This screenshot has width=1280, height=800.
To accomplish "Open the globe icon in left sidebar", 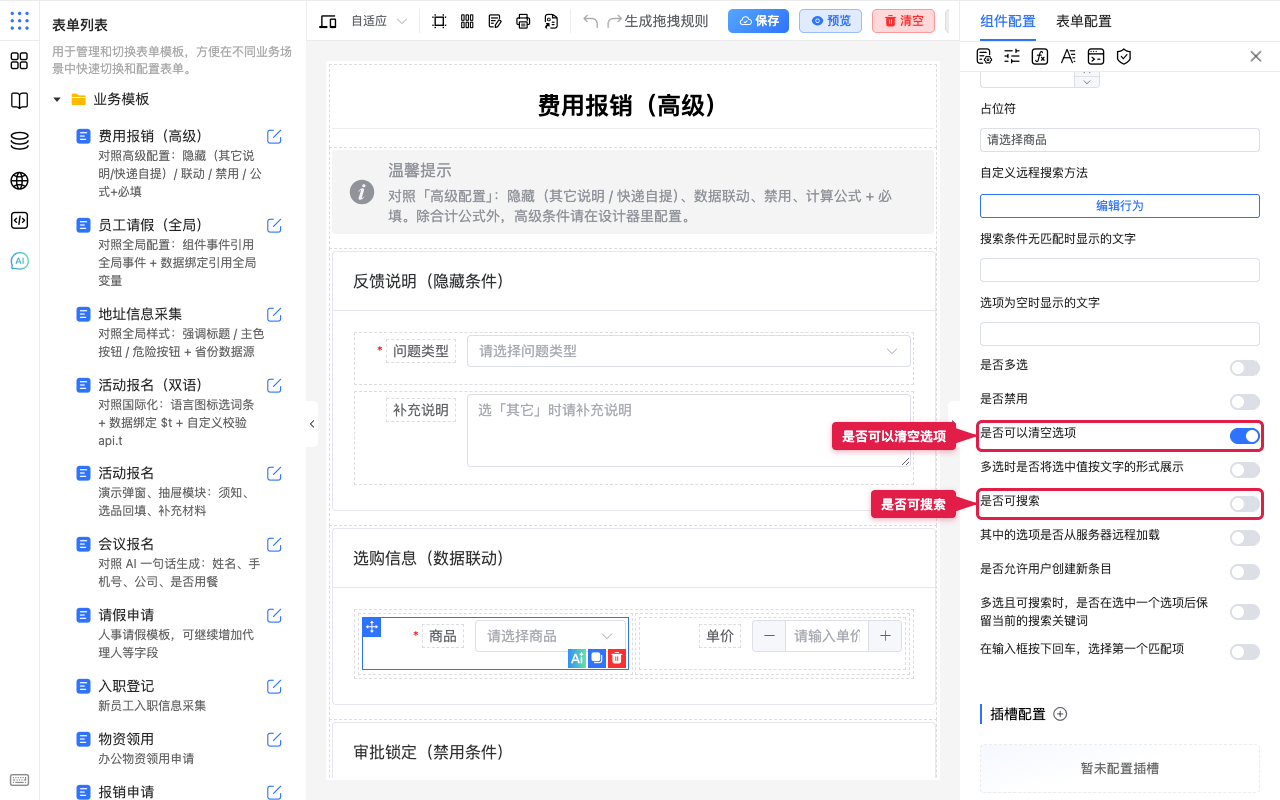I will (x=19, y=181).
